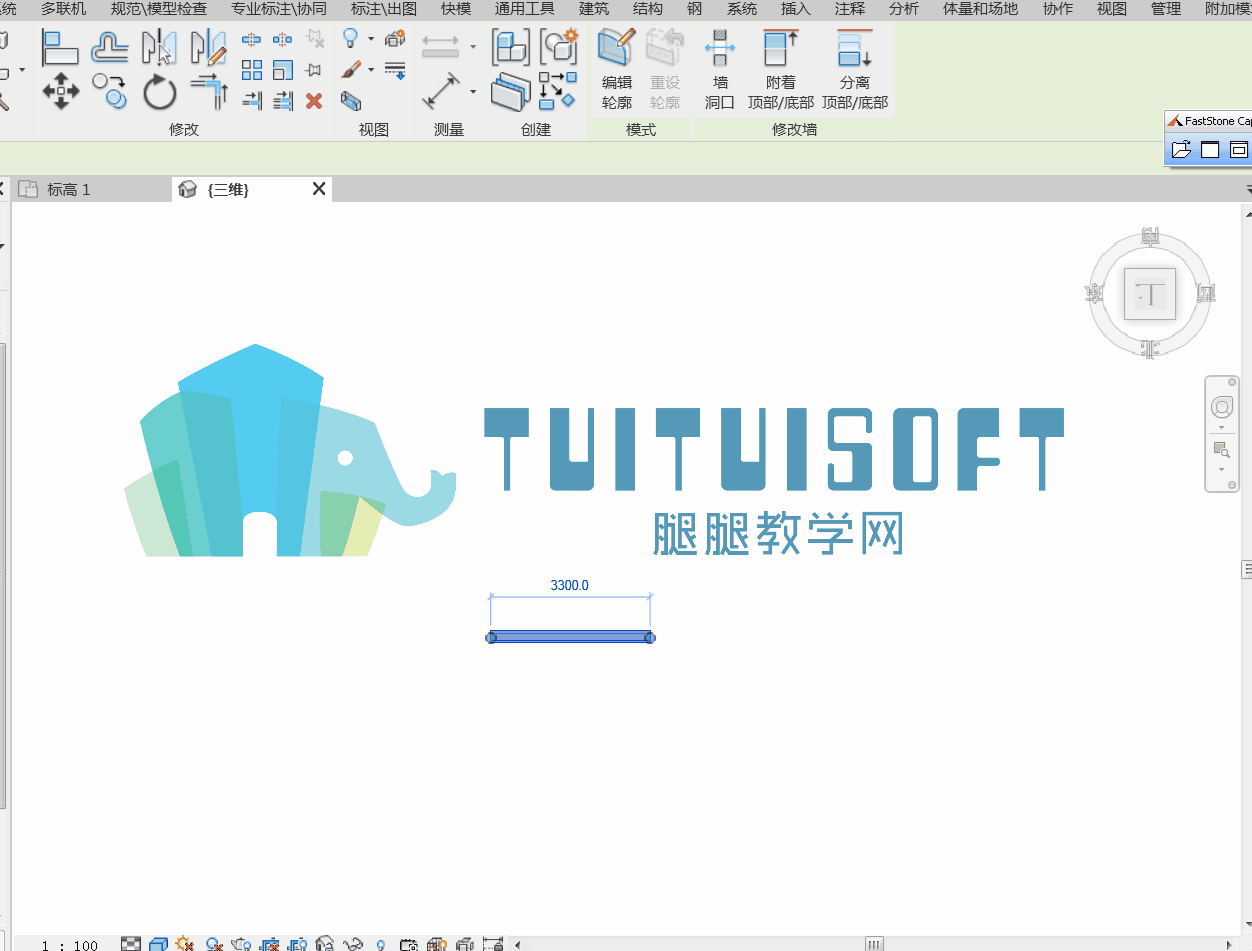This screenshot has height=951, width=1252.
Task: Delete the selected element with red X
Action: point(313,101)
